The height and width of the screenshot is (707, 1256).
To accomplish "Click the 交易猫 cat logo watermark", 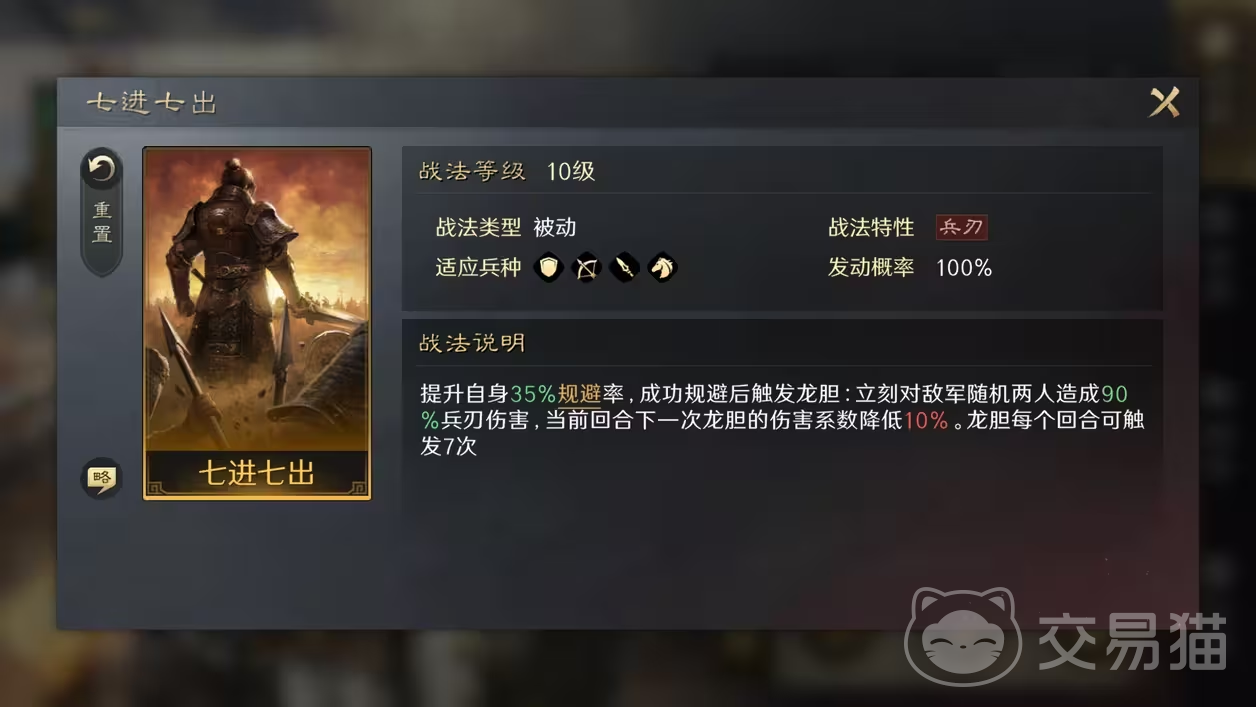I will pos(962,636).
